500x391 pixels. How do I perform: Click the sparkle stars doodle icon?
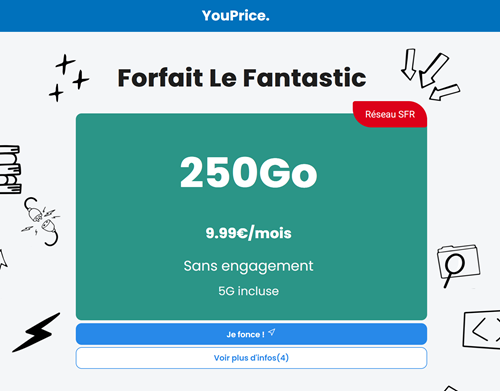coord(69,78)
